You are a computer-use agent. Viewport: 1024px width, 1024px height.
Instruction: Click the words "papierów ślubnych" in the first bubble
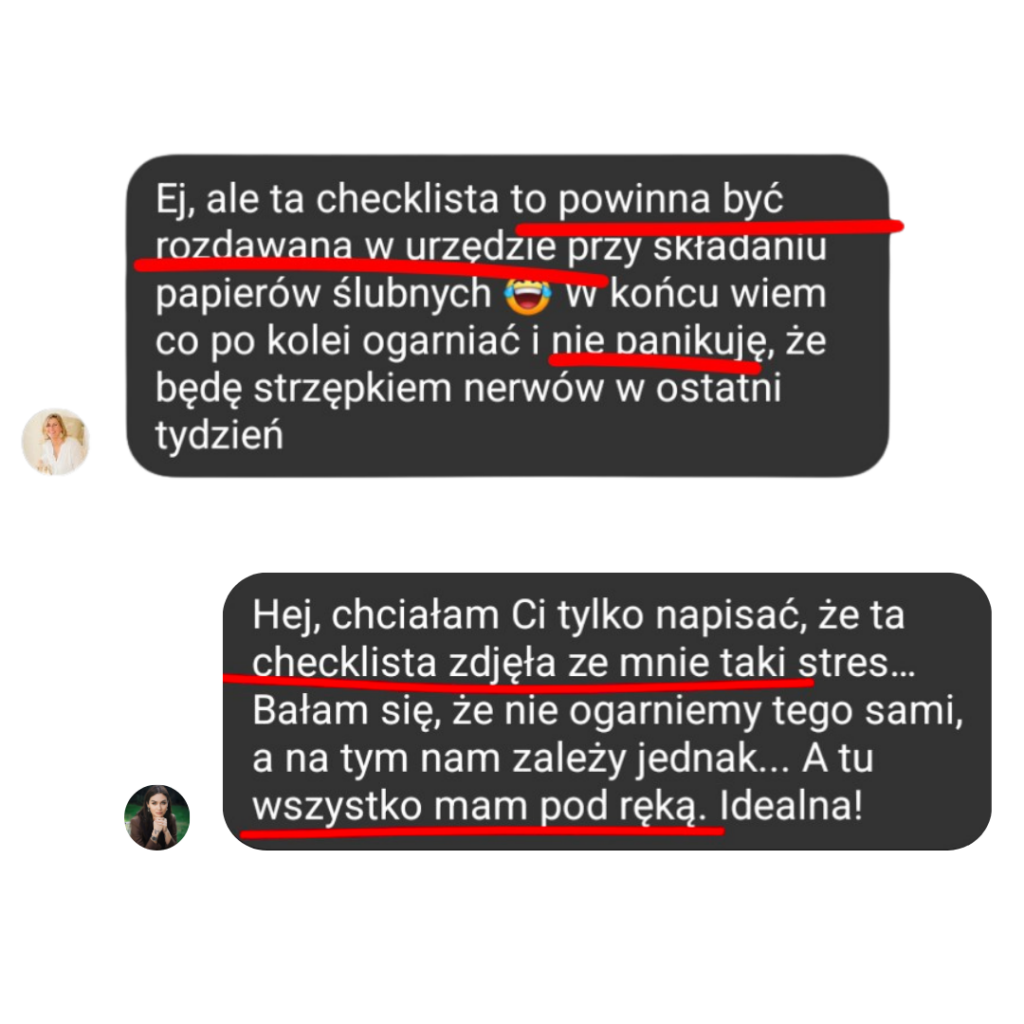323,295
